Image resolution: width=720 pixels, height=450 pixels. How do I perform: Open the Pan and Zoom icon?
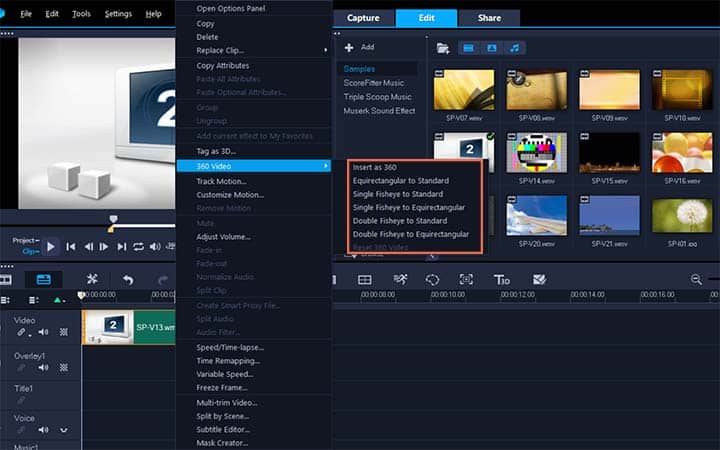click(466, 279)
